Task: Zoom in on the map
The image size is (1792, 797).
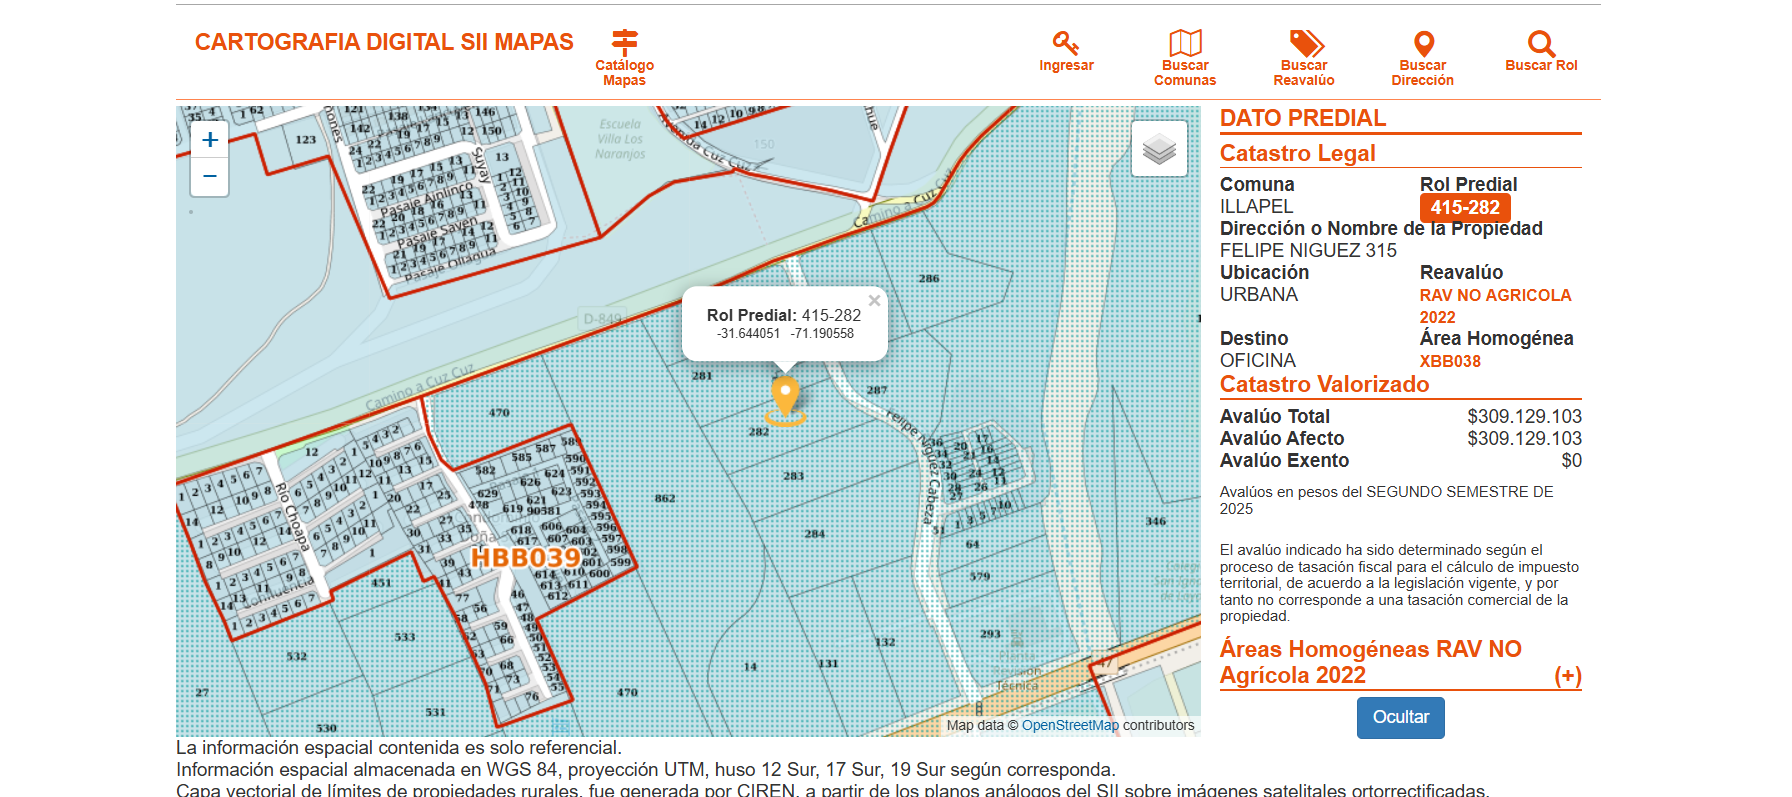Action: point(210,140)
